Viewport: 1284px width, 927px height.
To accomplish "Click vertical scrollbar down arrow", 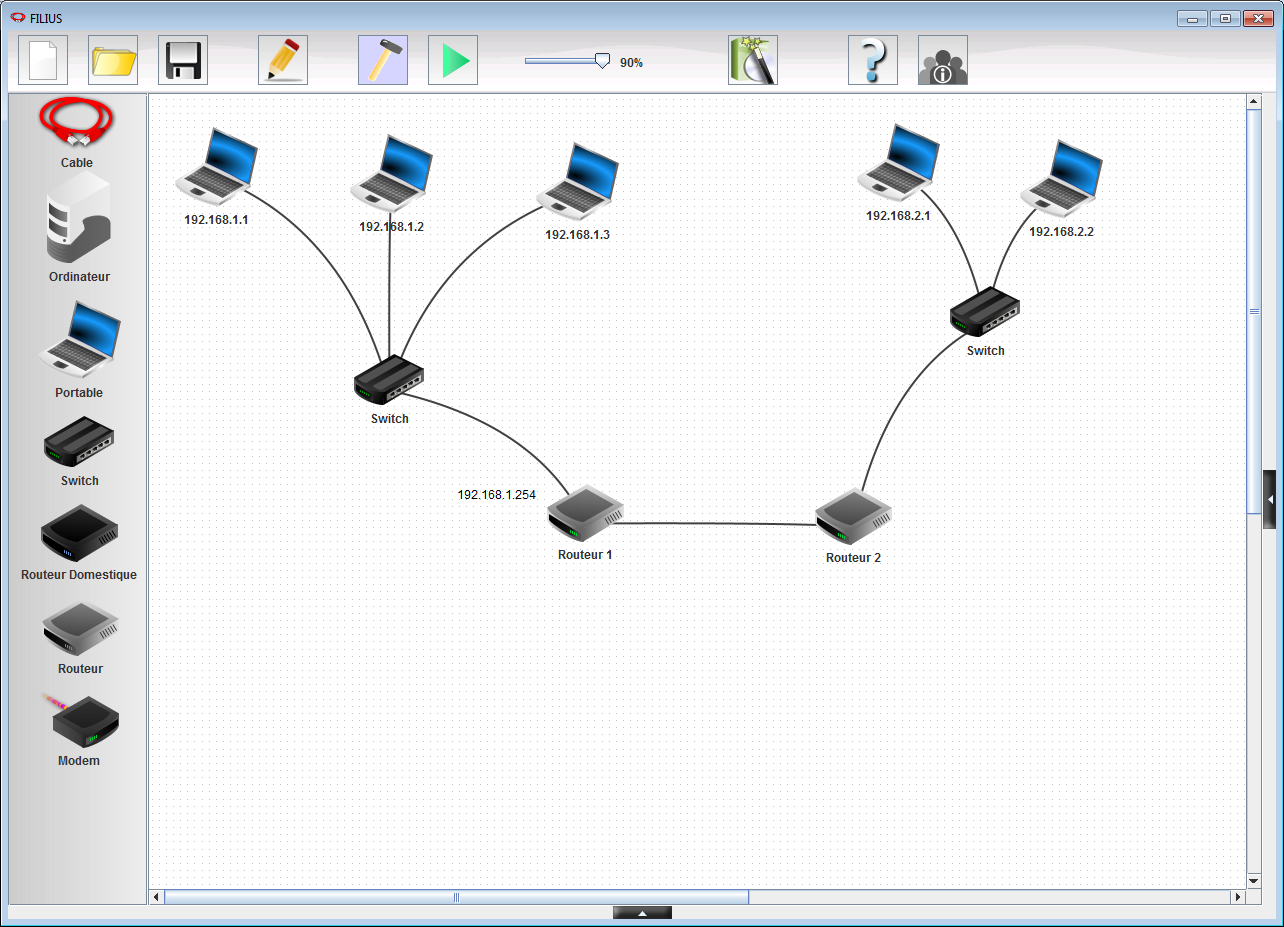I will point(1254,880).
